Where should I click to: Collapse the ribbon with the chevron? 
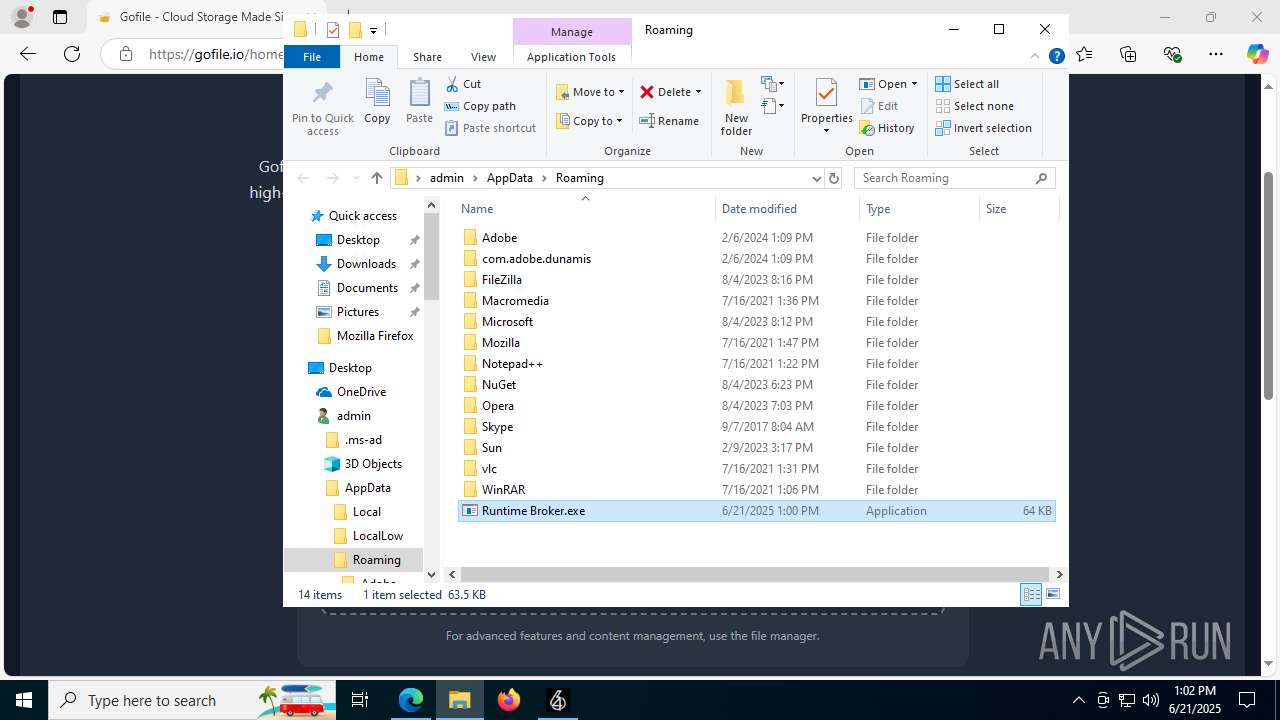[x=1035, y=57]
